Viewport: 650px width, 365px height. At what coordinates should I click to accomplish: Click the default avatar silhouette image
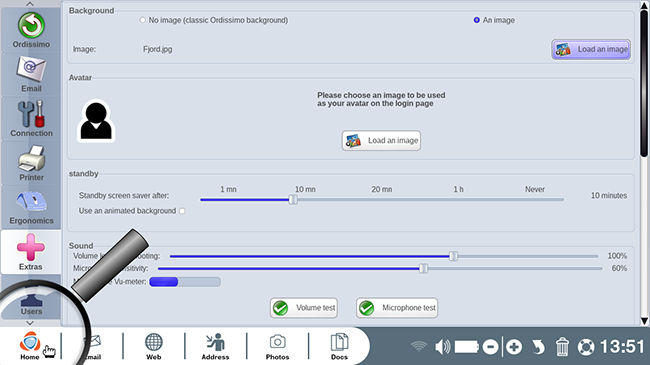click(x=96, y=121)
